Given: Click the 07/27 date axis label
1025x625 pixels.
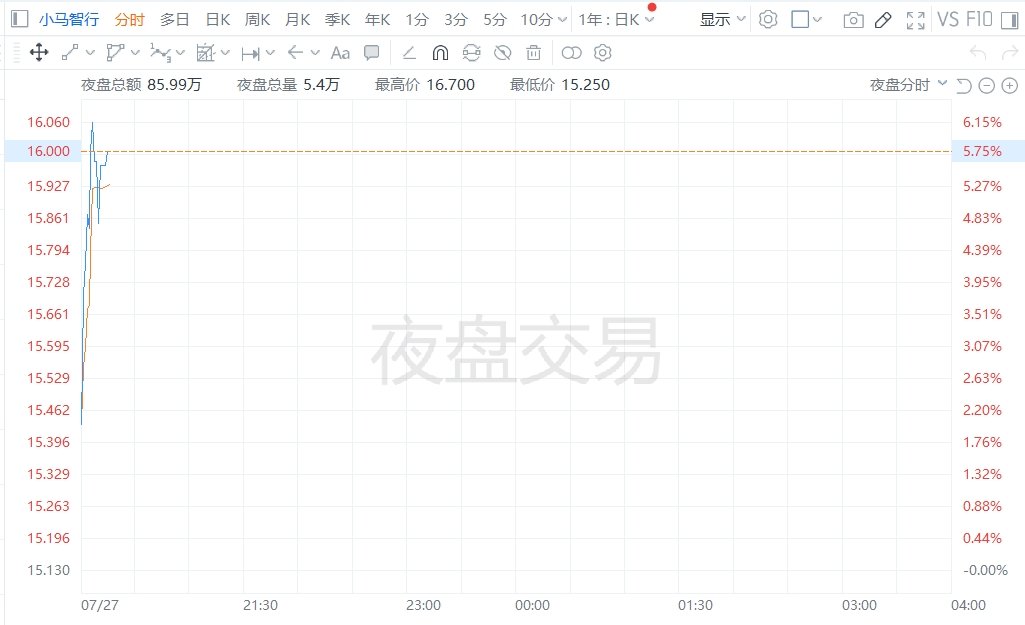Looking at the screenshot, I should coord(100,605).
